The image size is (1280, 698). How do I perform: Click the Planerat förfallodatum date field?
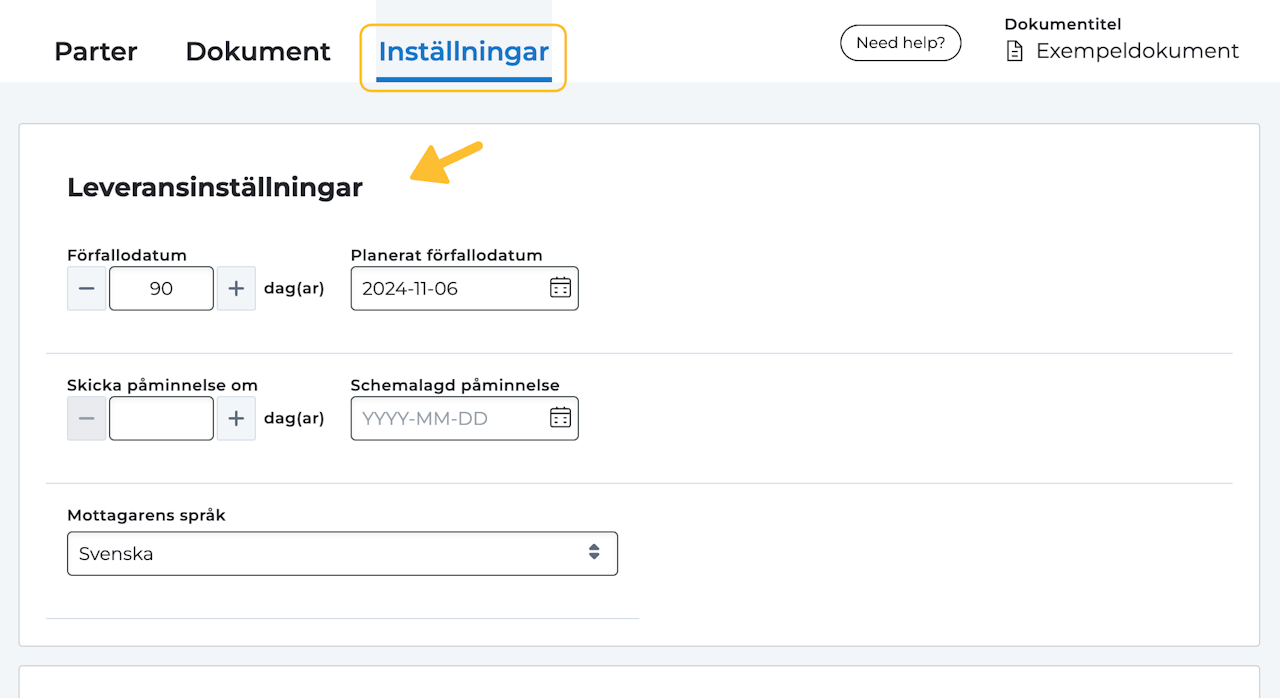tap(450, 289)
